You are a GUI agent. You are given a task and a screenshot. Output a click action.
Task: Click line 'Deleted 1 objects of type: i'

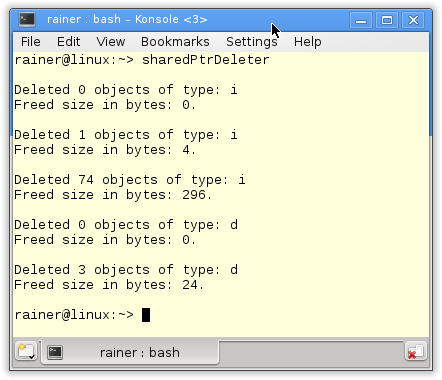click(x=126, y=135)
